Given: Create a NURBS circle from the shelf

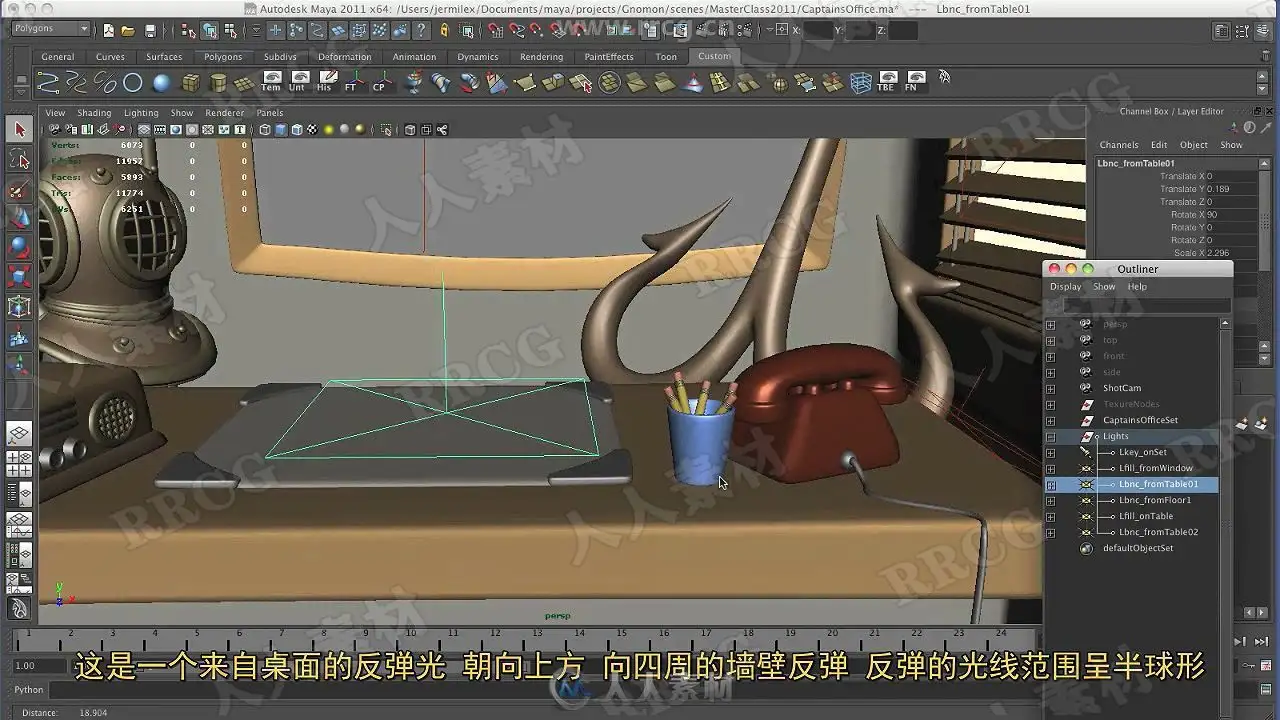Looking at the screenshot, I should click(x=132, y=83).
